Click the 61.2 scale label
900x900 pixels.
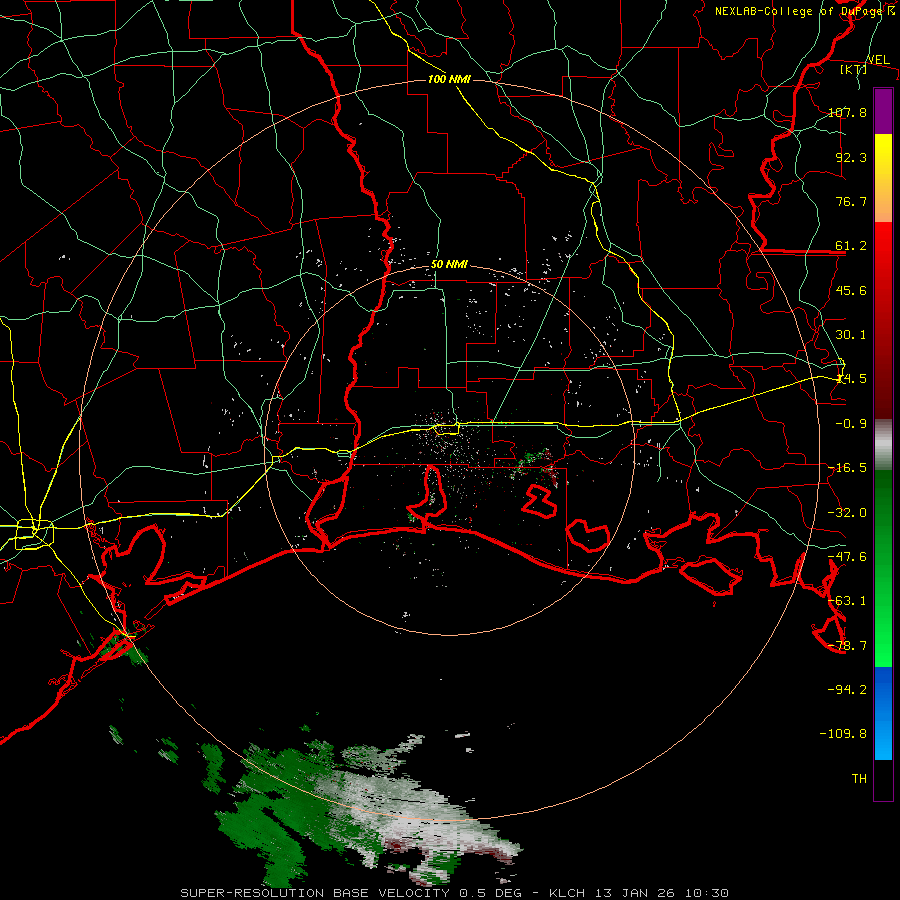851,246
